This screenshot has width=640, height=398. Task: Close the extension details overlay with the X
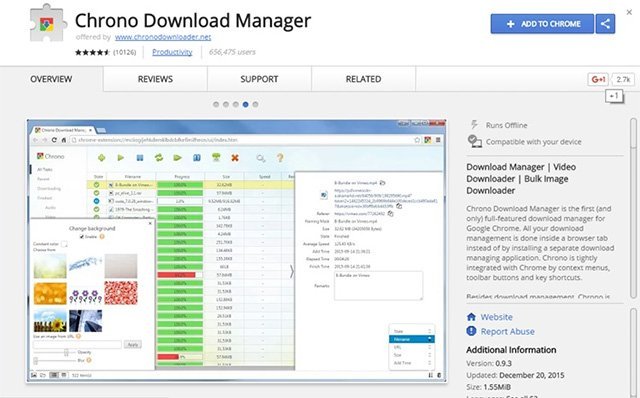click(x=629, y=12)
